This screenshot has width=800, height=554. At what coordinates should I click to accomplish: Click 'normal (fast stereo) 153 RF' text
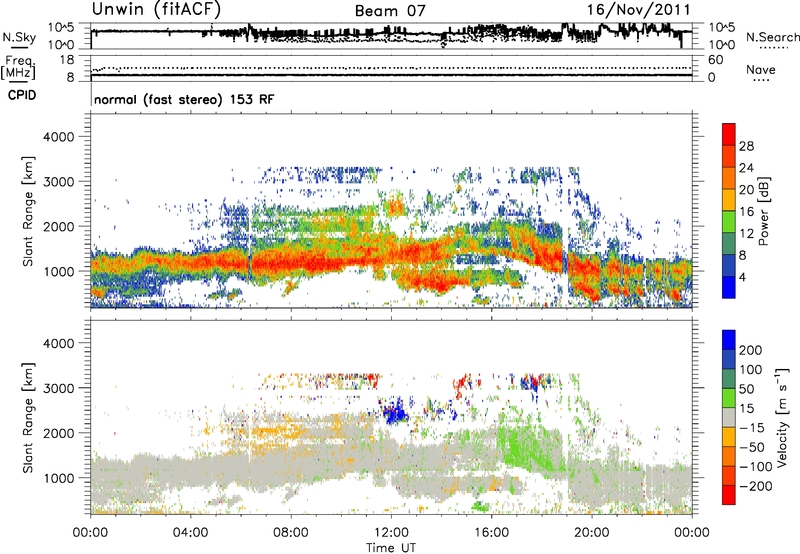[184, 99]
